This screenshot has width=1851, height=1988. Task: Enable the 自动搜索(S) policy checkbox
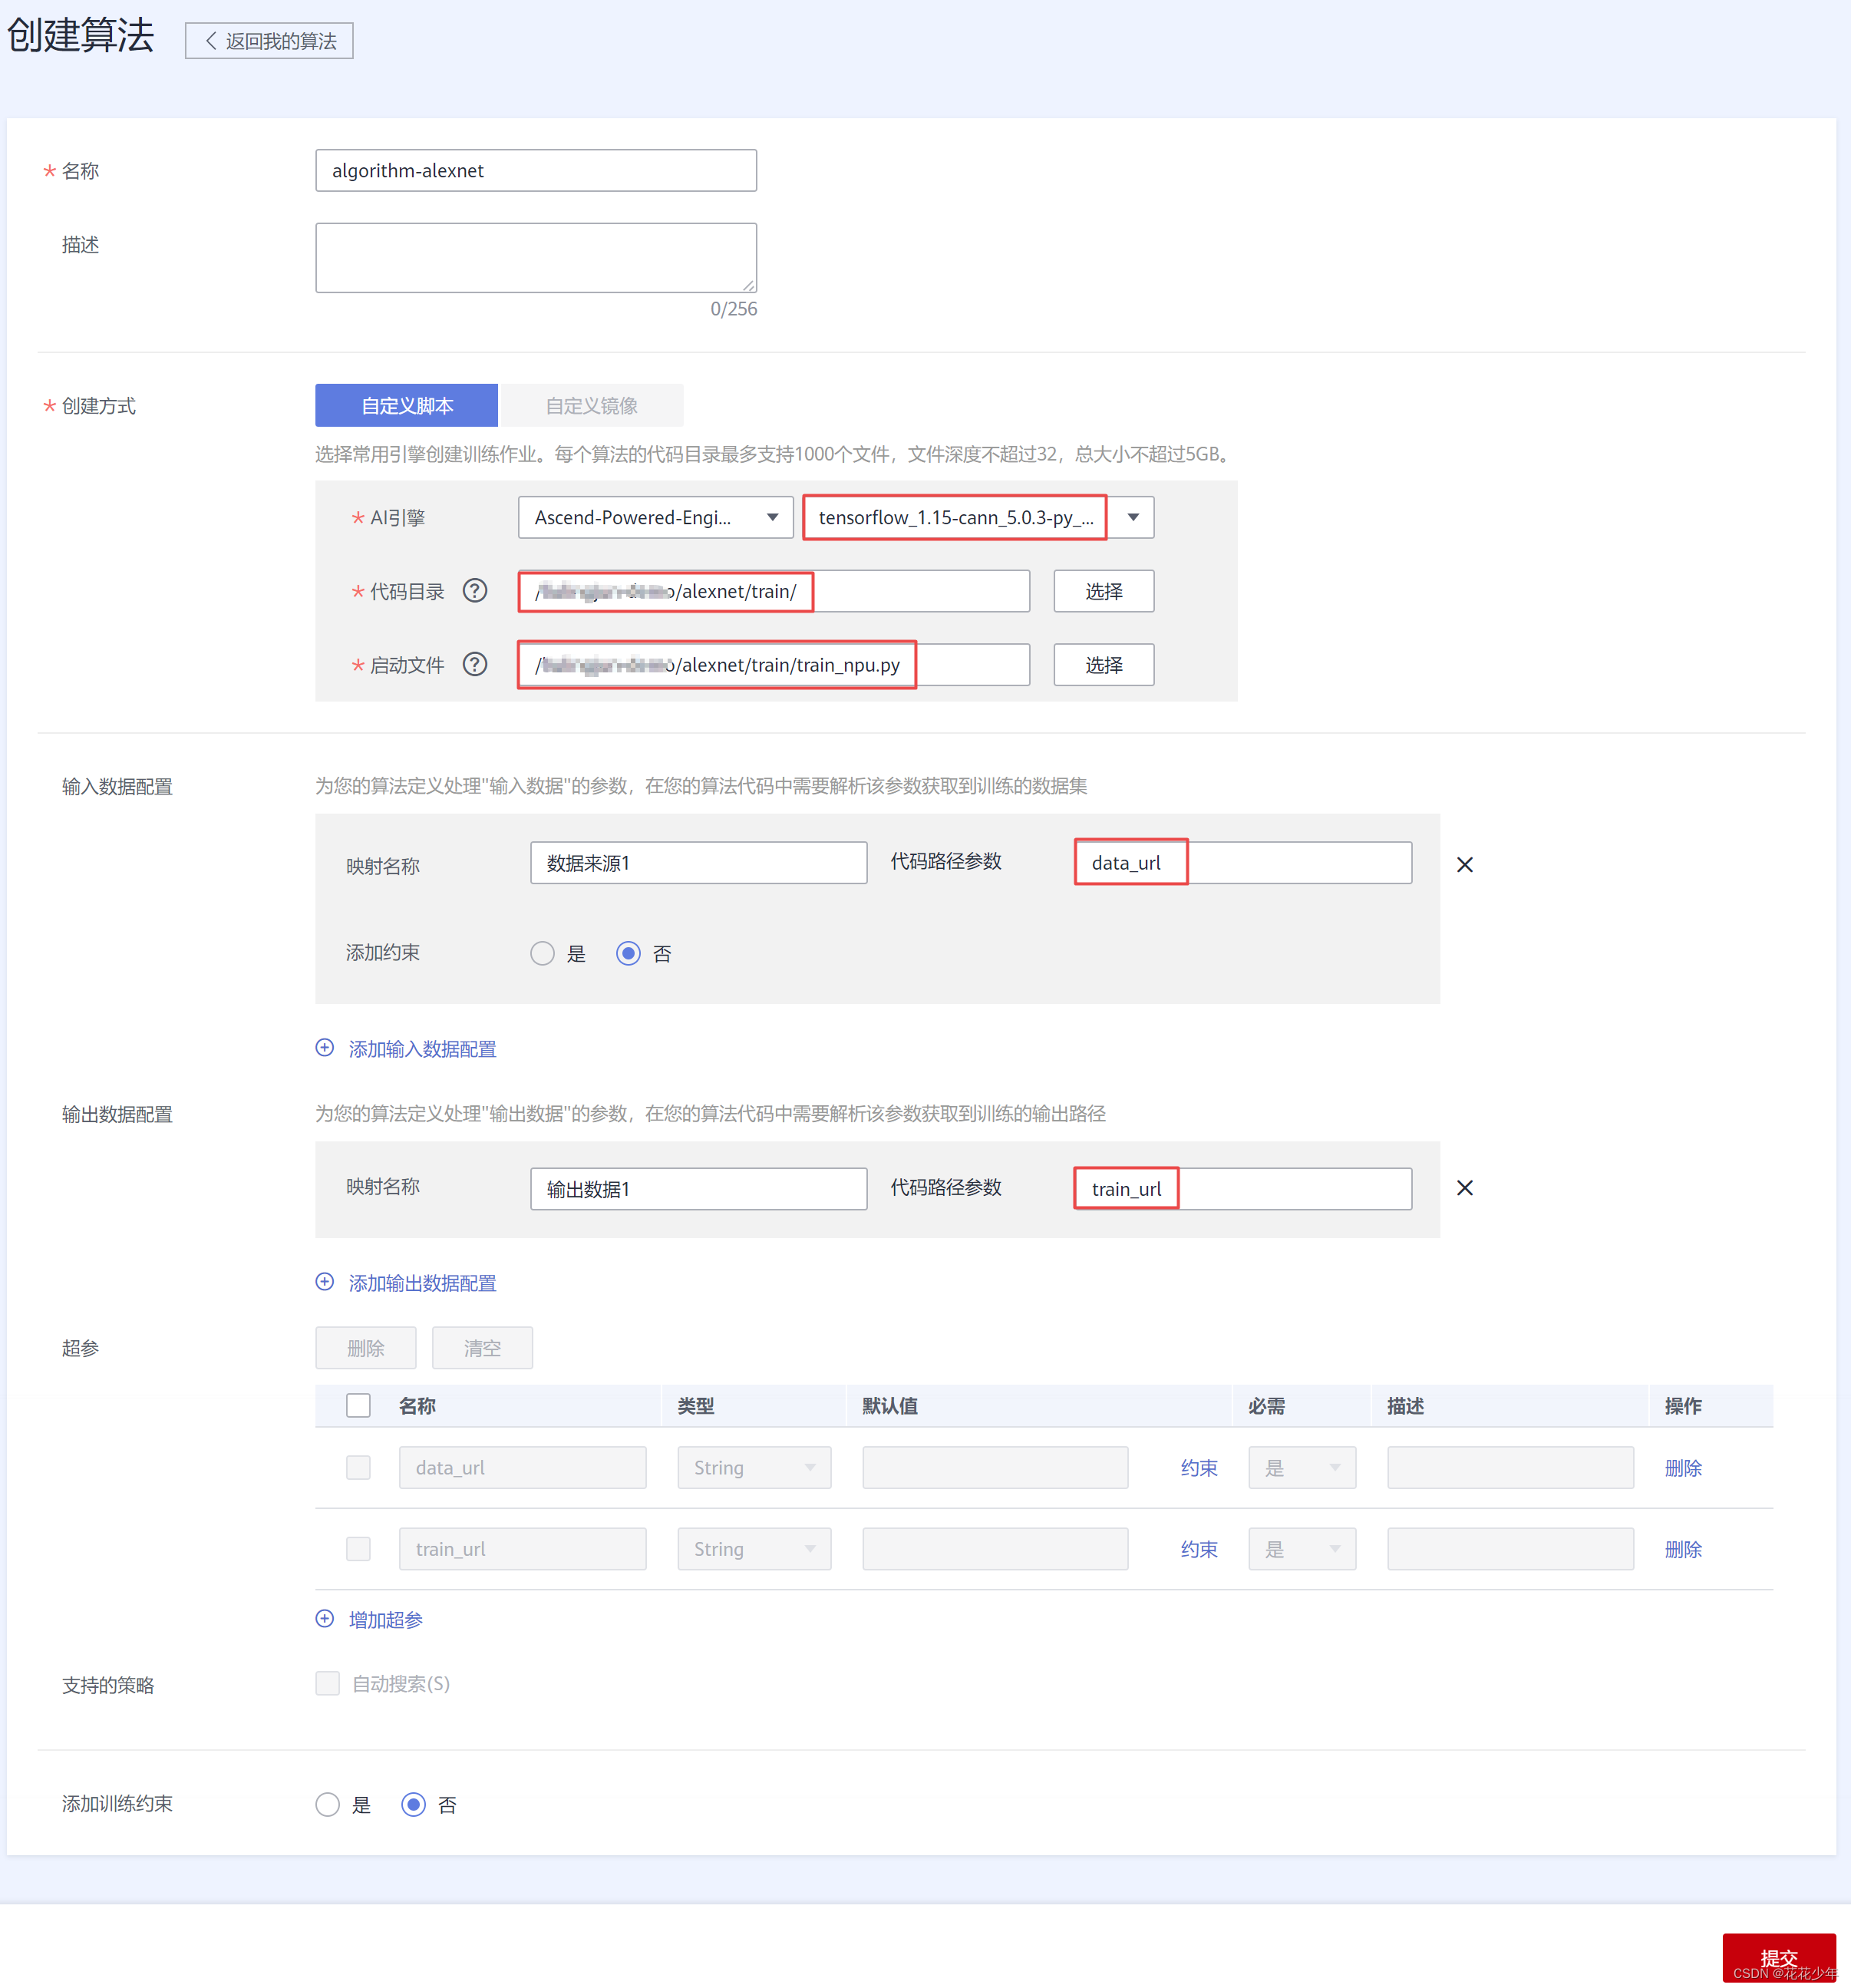point(327,1684)
